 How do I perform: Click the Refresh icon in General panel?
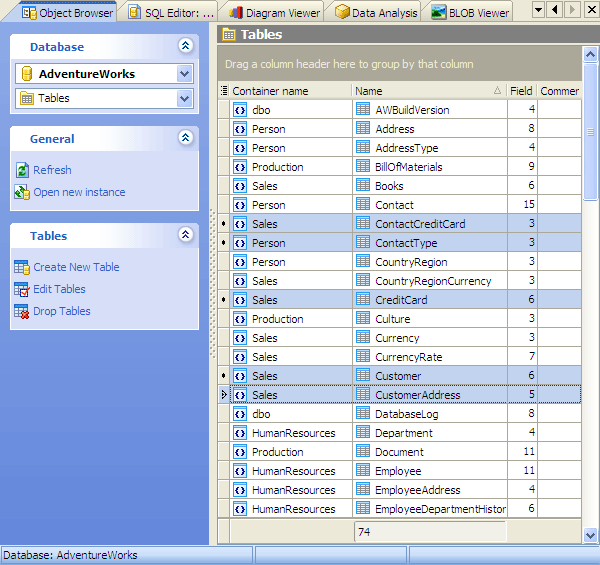click(22, 170)
